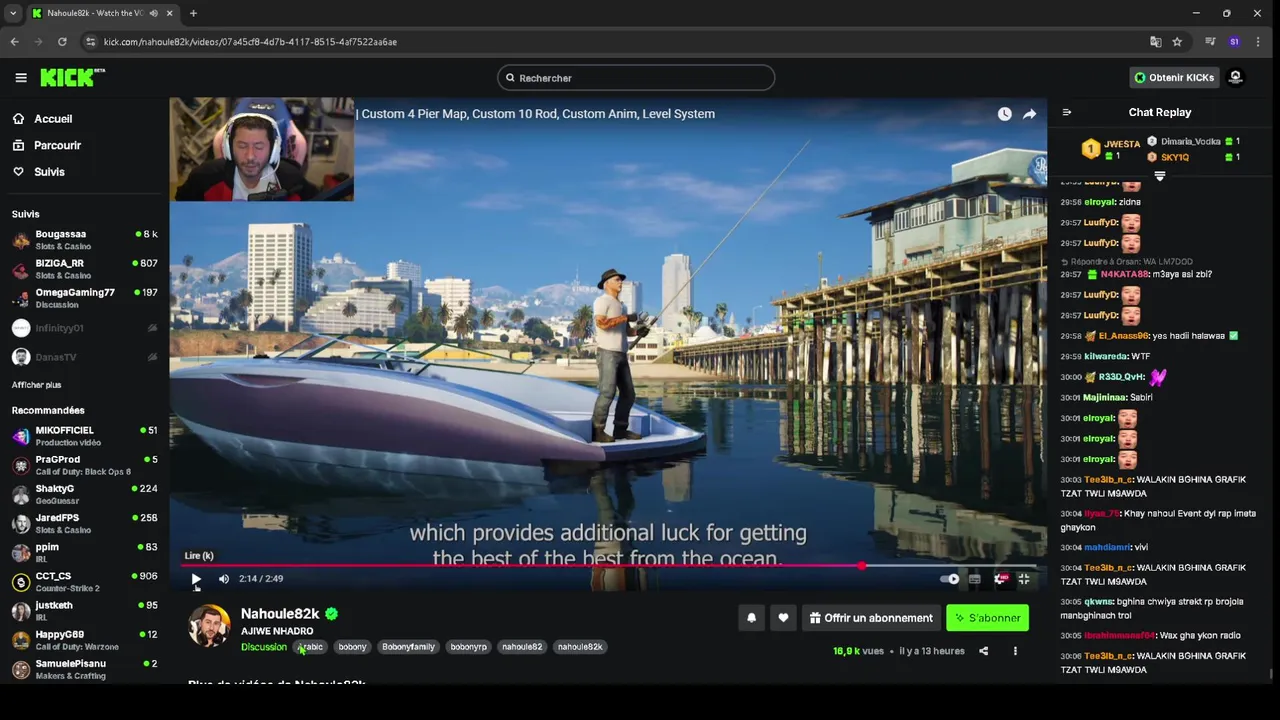1280x720 pixels.
Task: Select the Arabic tag
Action: [311, 647]
